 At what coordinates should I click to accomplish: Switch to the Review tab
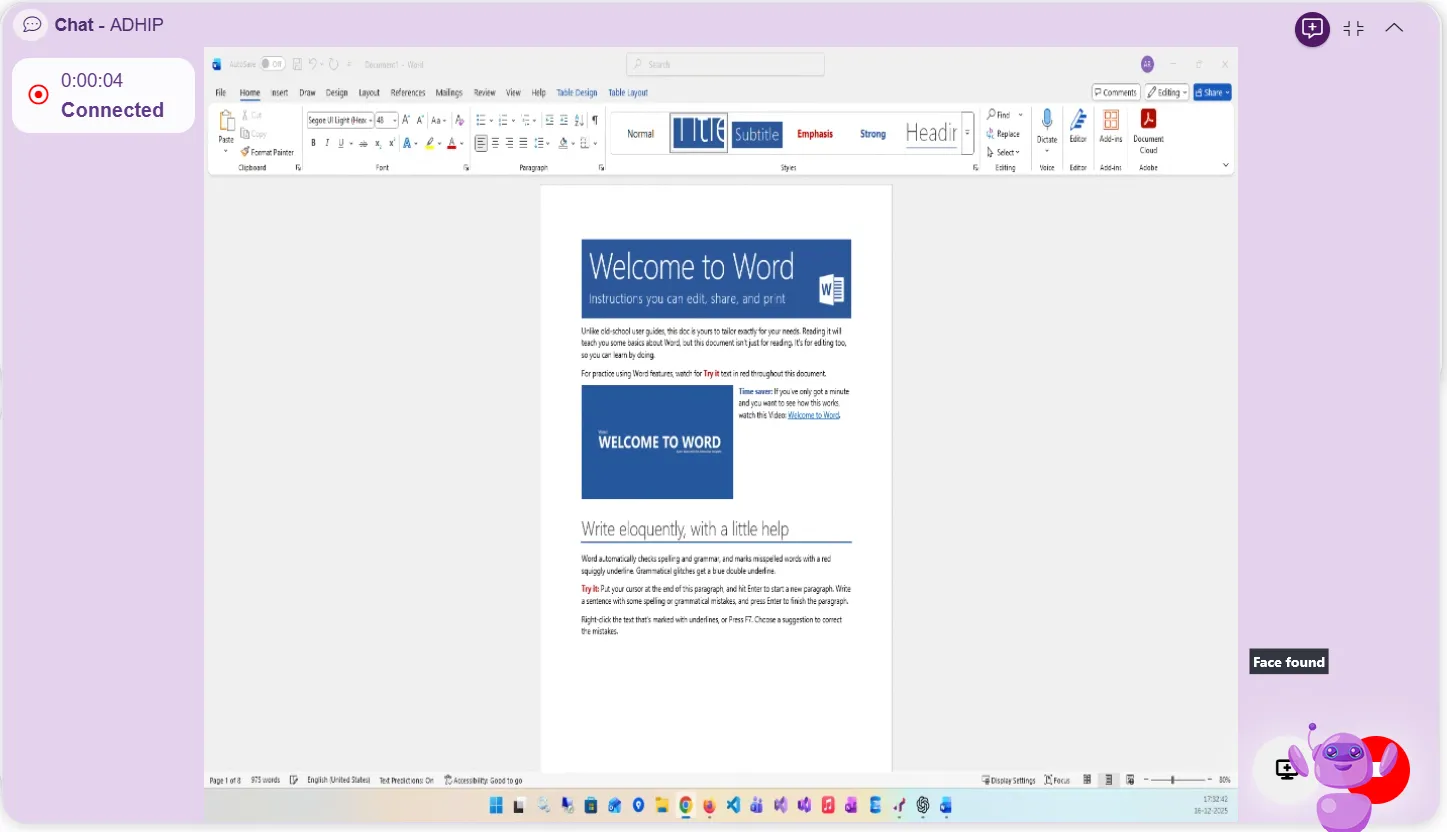pyautogui.click(x=485, y=93)
